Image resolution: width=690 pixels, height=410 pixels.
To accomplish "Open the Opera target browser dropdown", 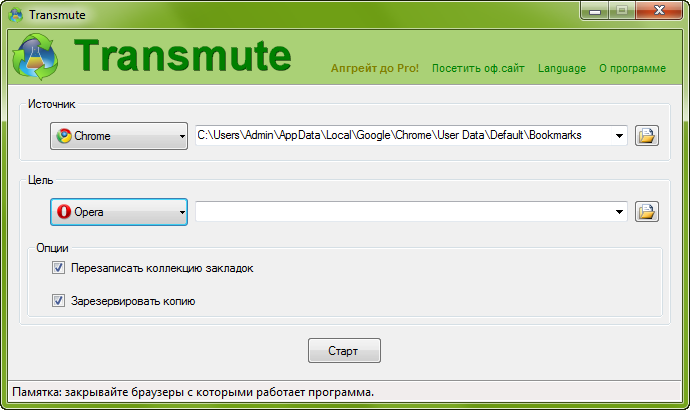I will pyautogui.click(x=119, y=212).
